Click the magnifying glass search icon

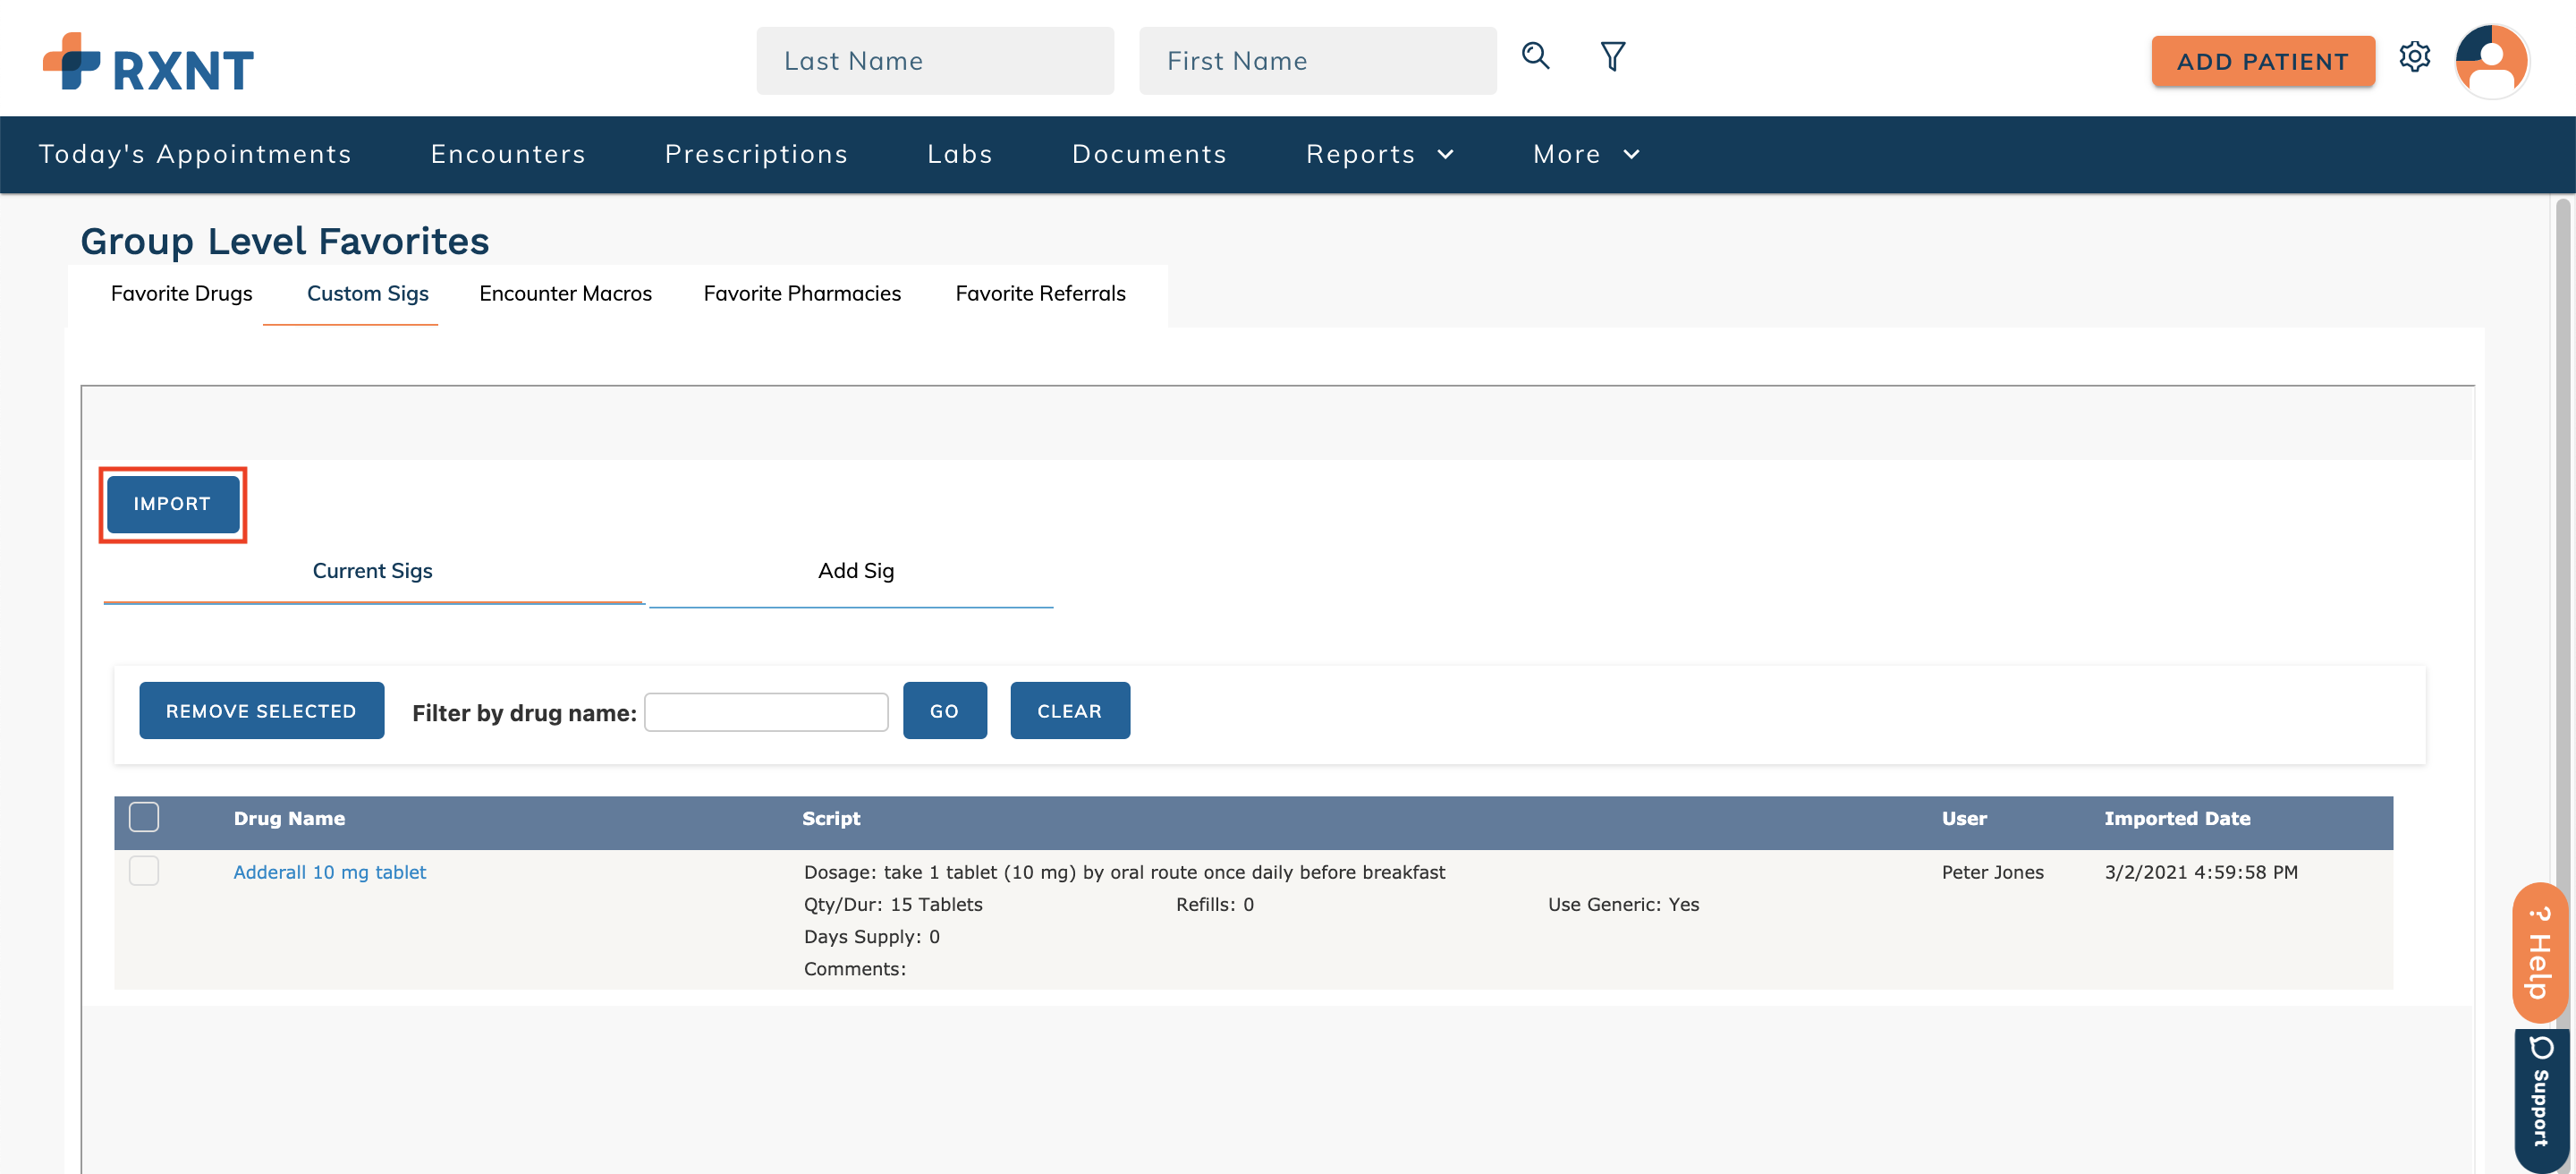point(1535,56)
